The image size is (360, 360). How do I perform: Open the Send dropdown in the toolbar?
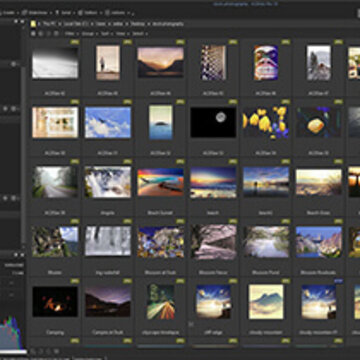(65, 13)
